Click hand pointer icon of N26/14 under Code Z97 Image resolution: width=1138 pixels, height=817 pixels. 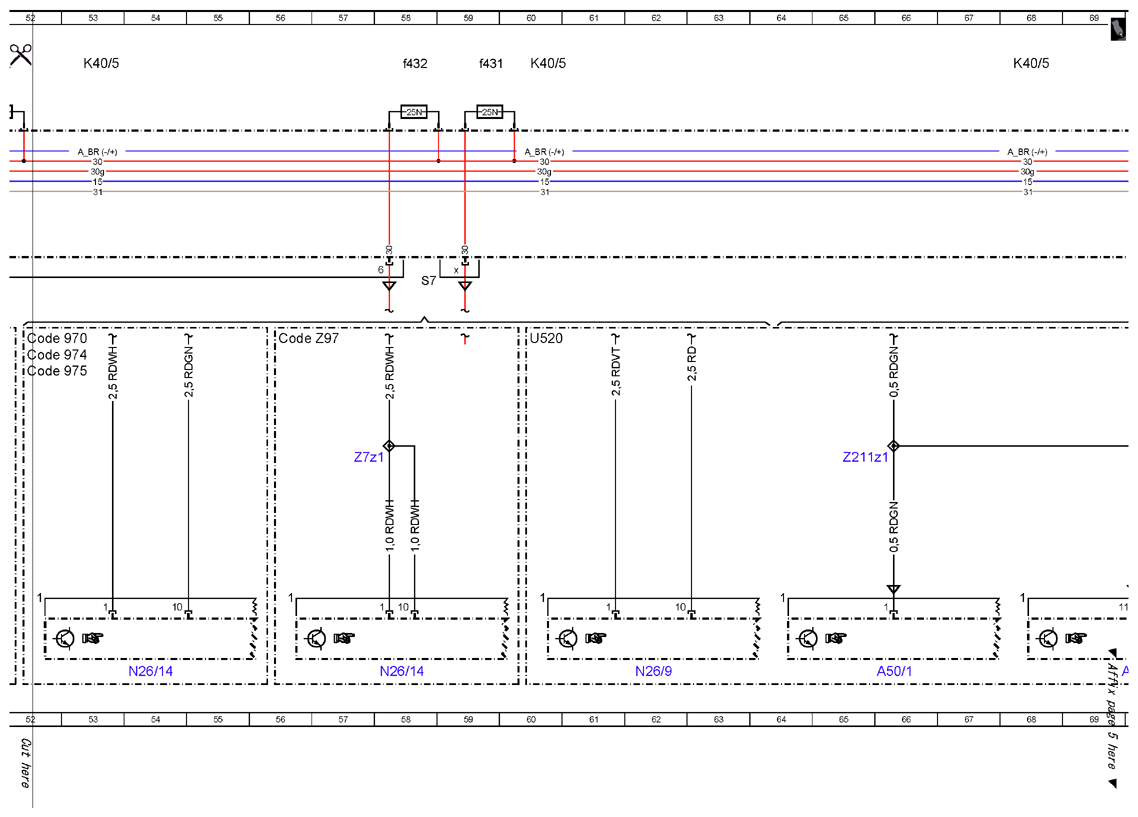click(x=344, y=639)
